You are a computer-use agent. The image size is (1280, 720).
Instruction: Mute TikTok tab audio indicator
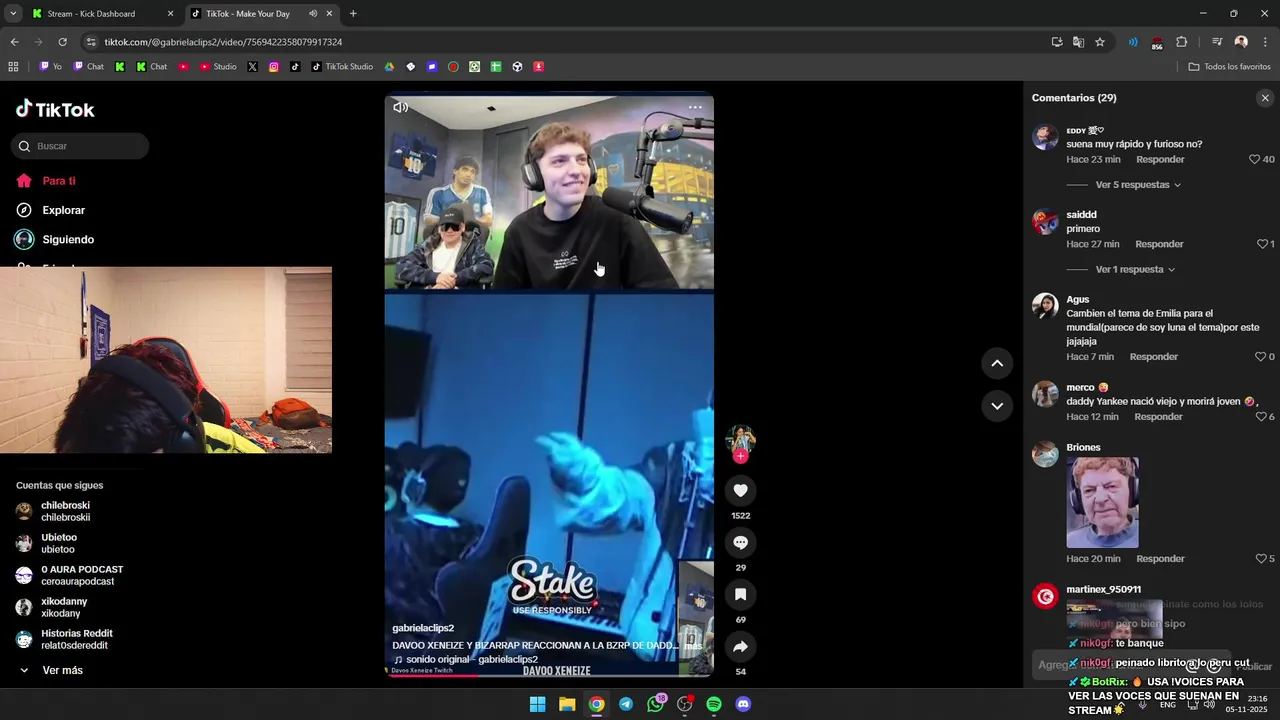point(313,14)
